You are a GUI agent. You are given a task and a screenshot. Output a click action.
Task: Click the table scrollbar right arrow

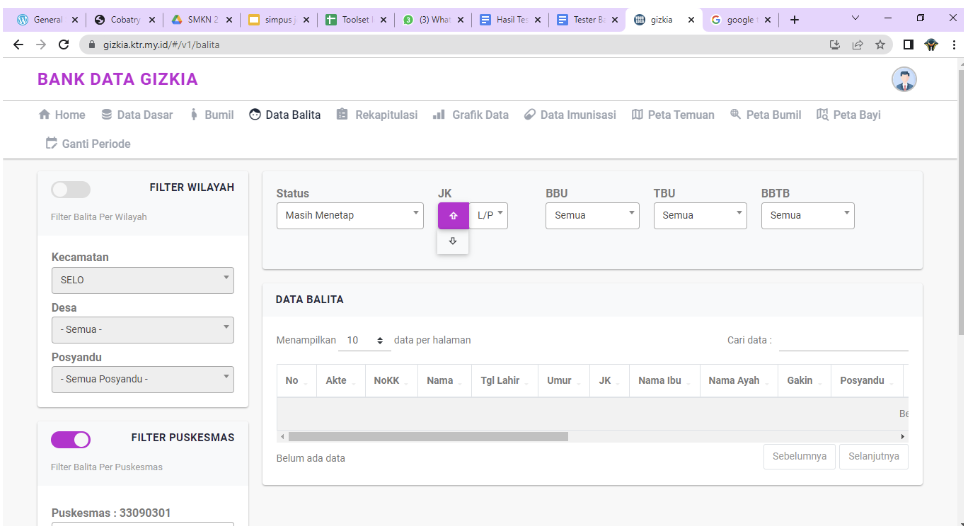click(903, 437)
